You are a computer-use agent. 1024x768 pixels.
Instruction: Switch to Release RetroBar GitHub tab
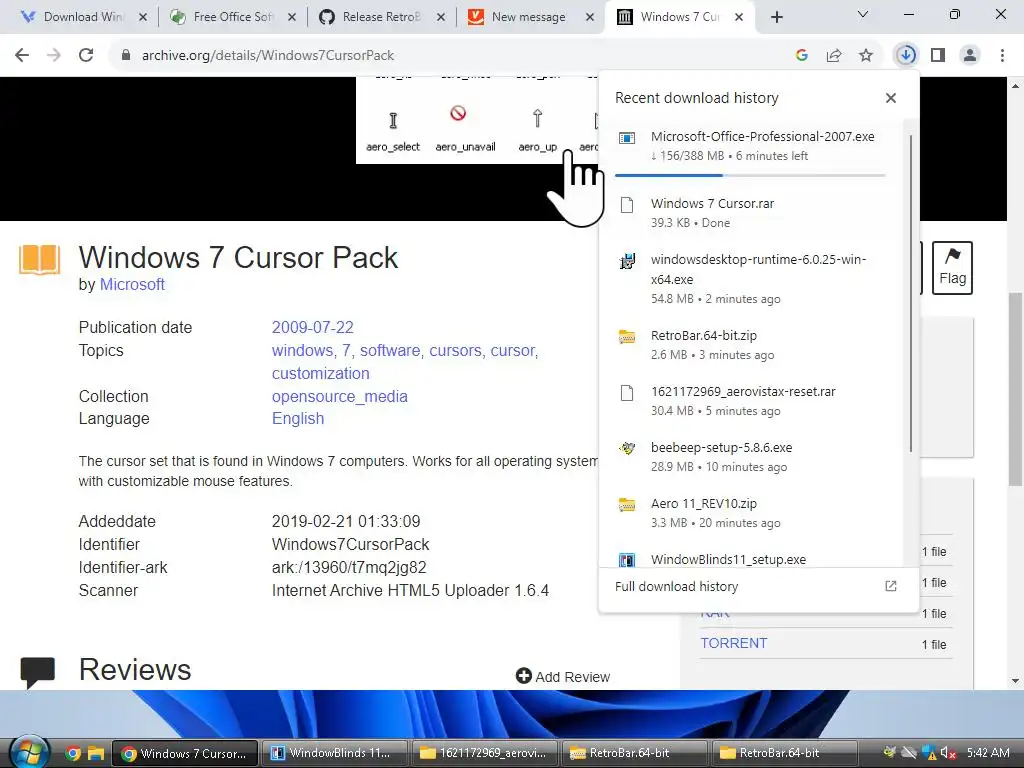381,17
